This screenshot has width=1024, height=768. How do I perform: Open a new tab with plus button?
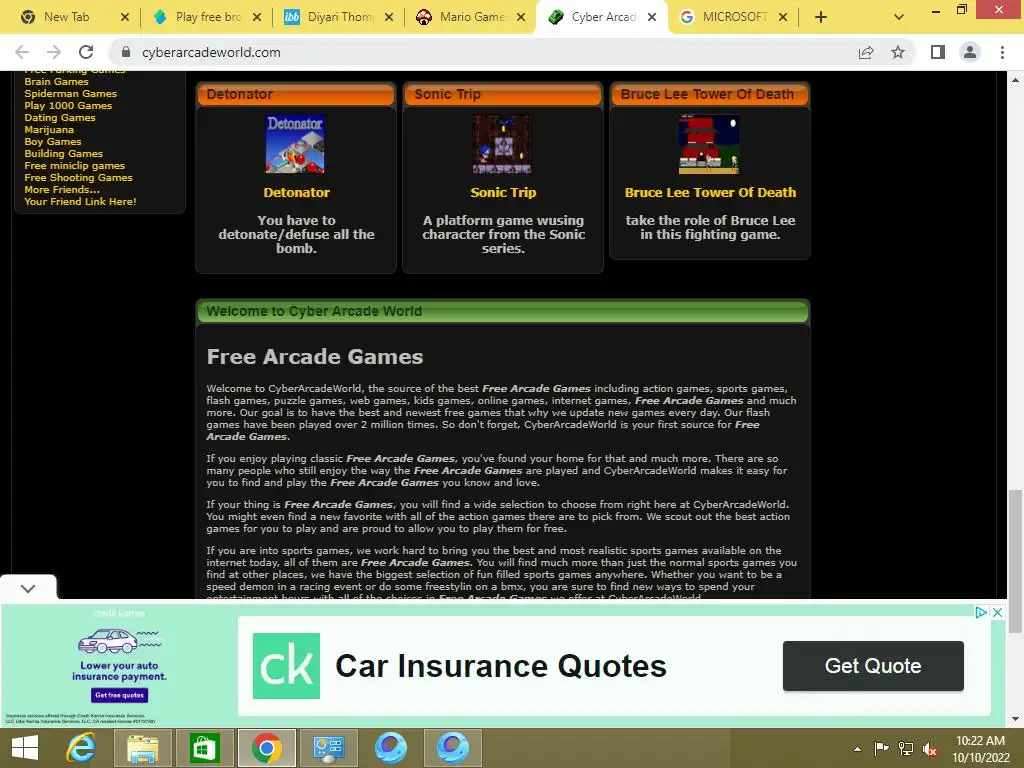(x=821, y=17)
